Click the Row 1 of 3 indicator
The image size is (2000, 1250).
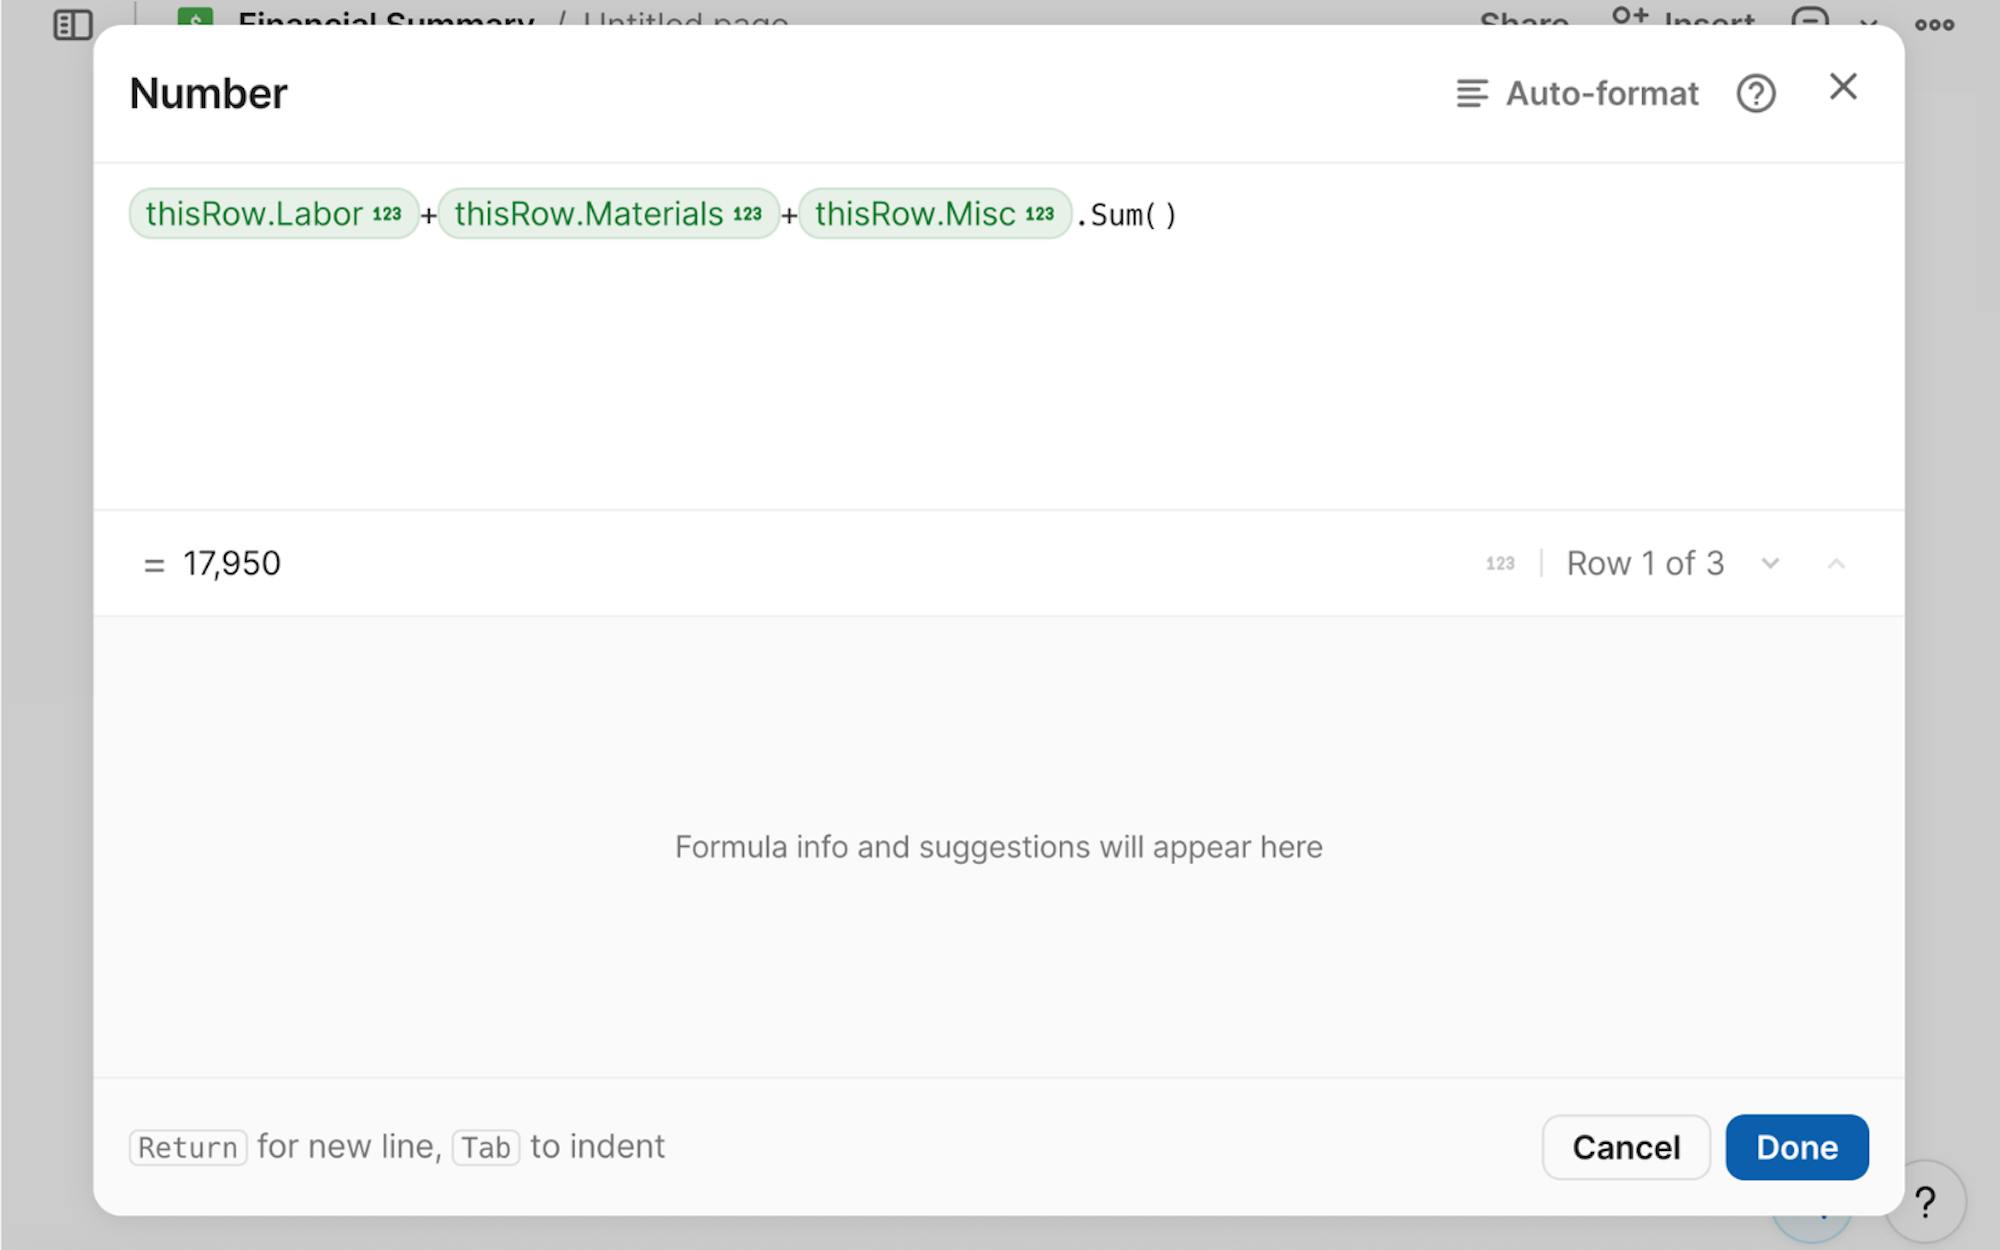1644,564
